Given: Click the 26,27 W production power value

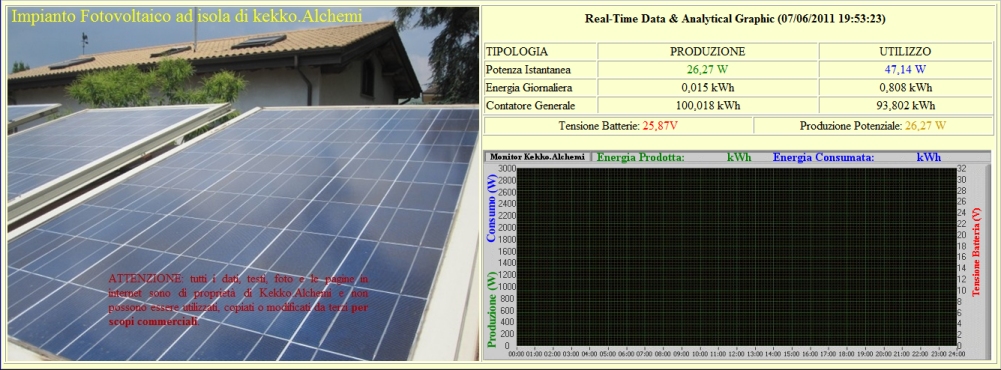Looking at the screenshot, I should [x=707, y=70].
